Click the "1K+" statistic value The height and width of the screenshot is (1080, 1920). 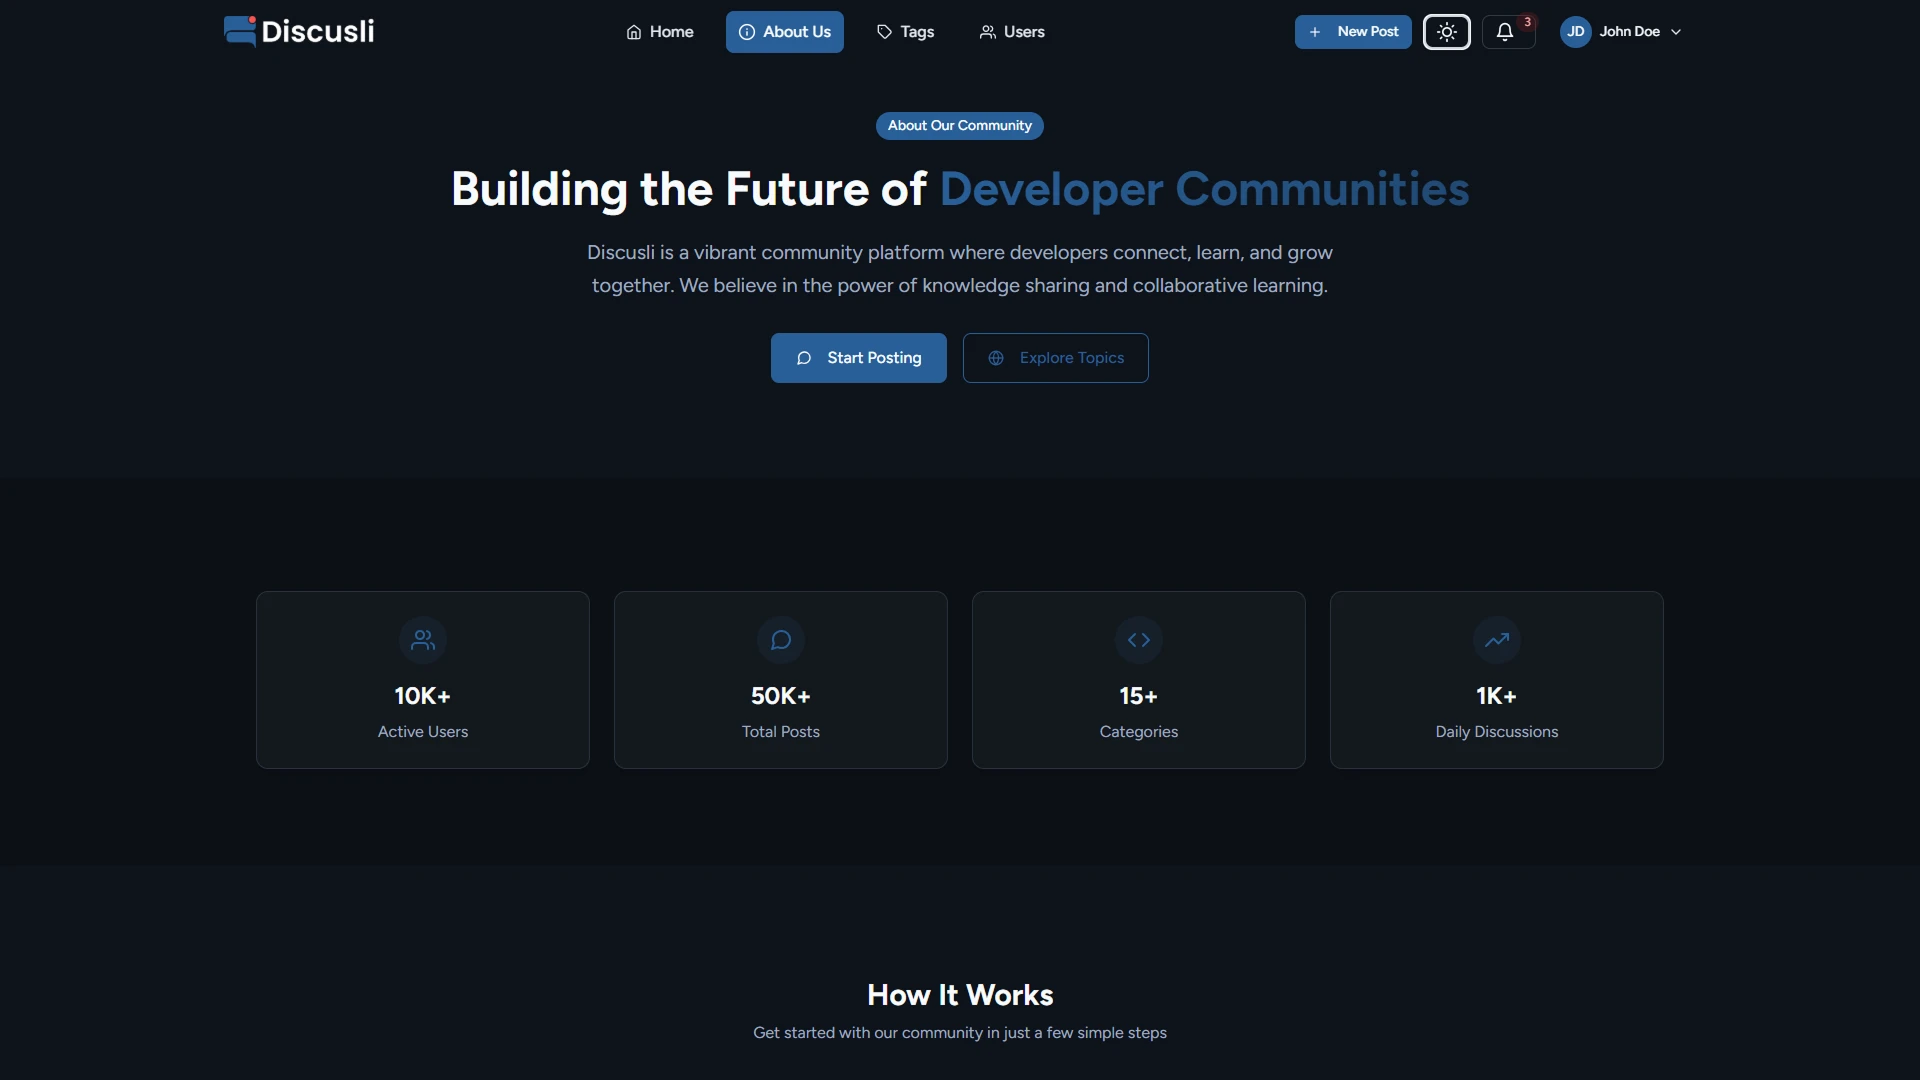[x=1497, y=696]
